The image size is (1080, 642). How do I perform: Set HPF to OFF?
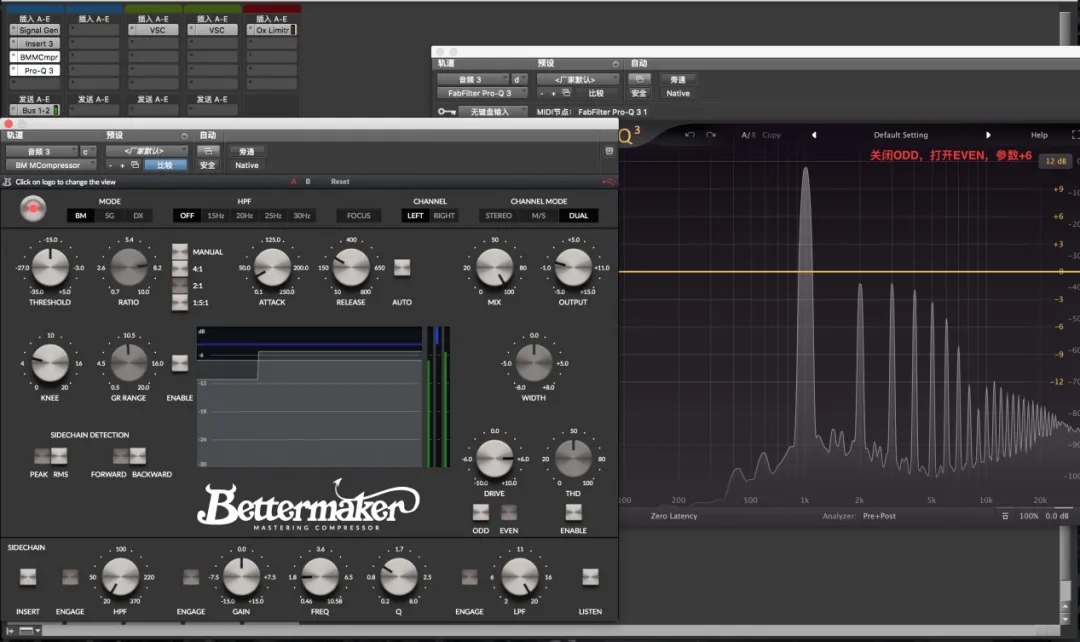tap(187, 216)
